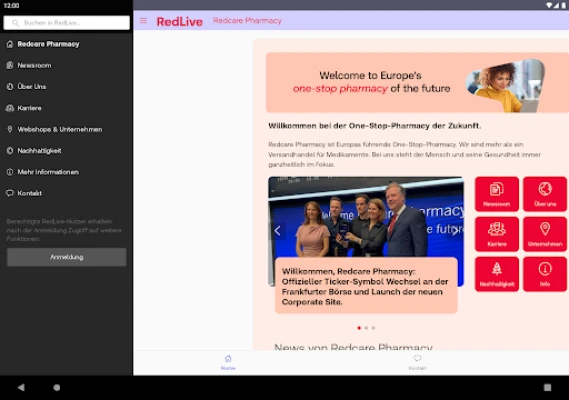
Task: Open the hamburger menu icon
Action: [x=143, y=21]
